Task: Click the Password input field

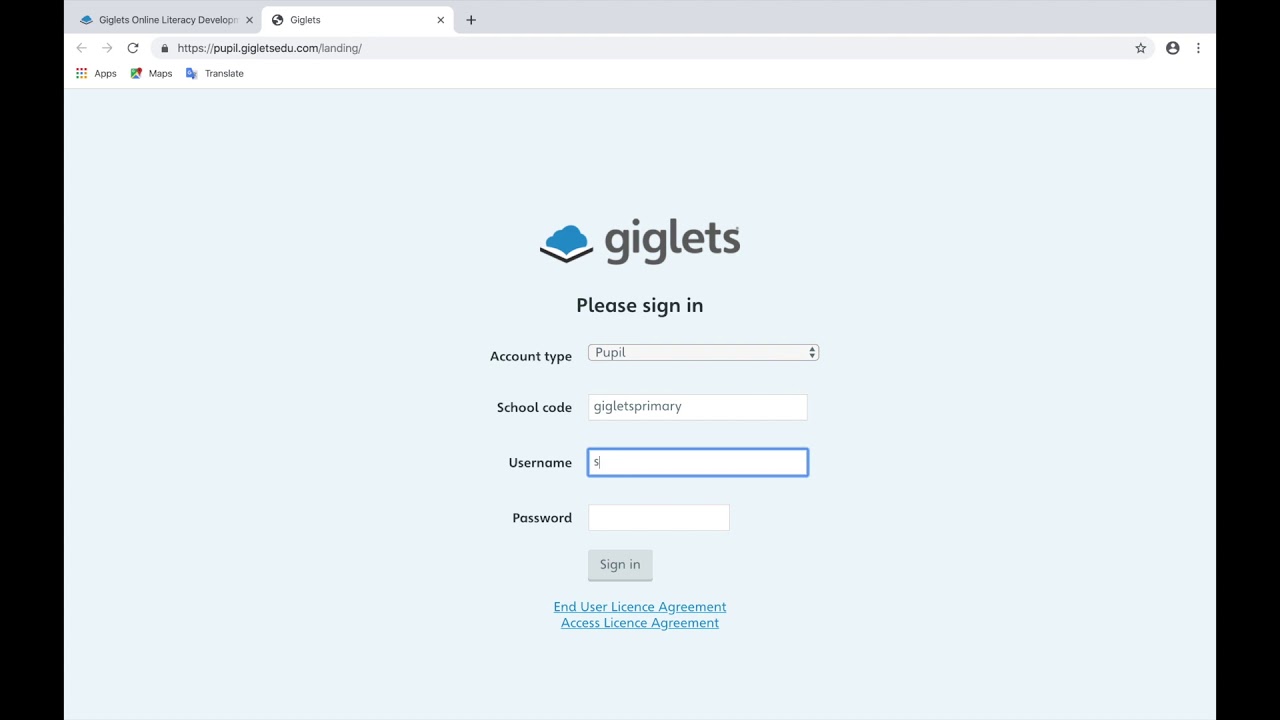Action: pos(659,517)
